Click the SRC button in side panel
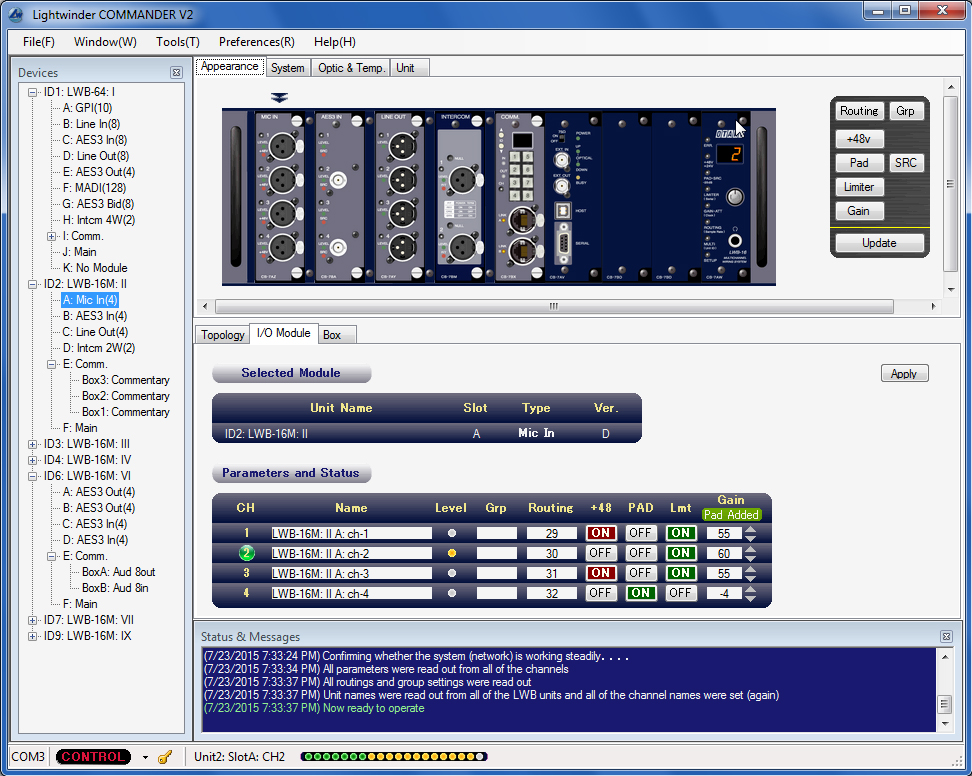 pyautogui.click(x=906, y=163)
